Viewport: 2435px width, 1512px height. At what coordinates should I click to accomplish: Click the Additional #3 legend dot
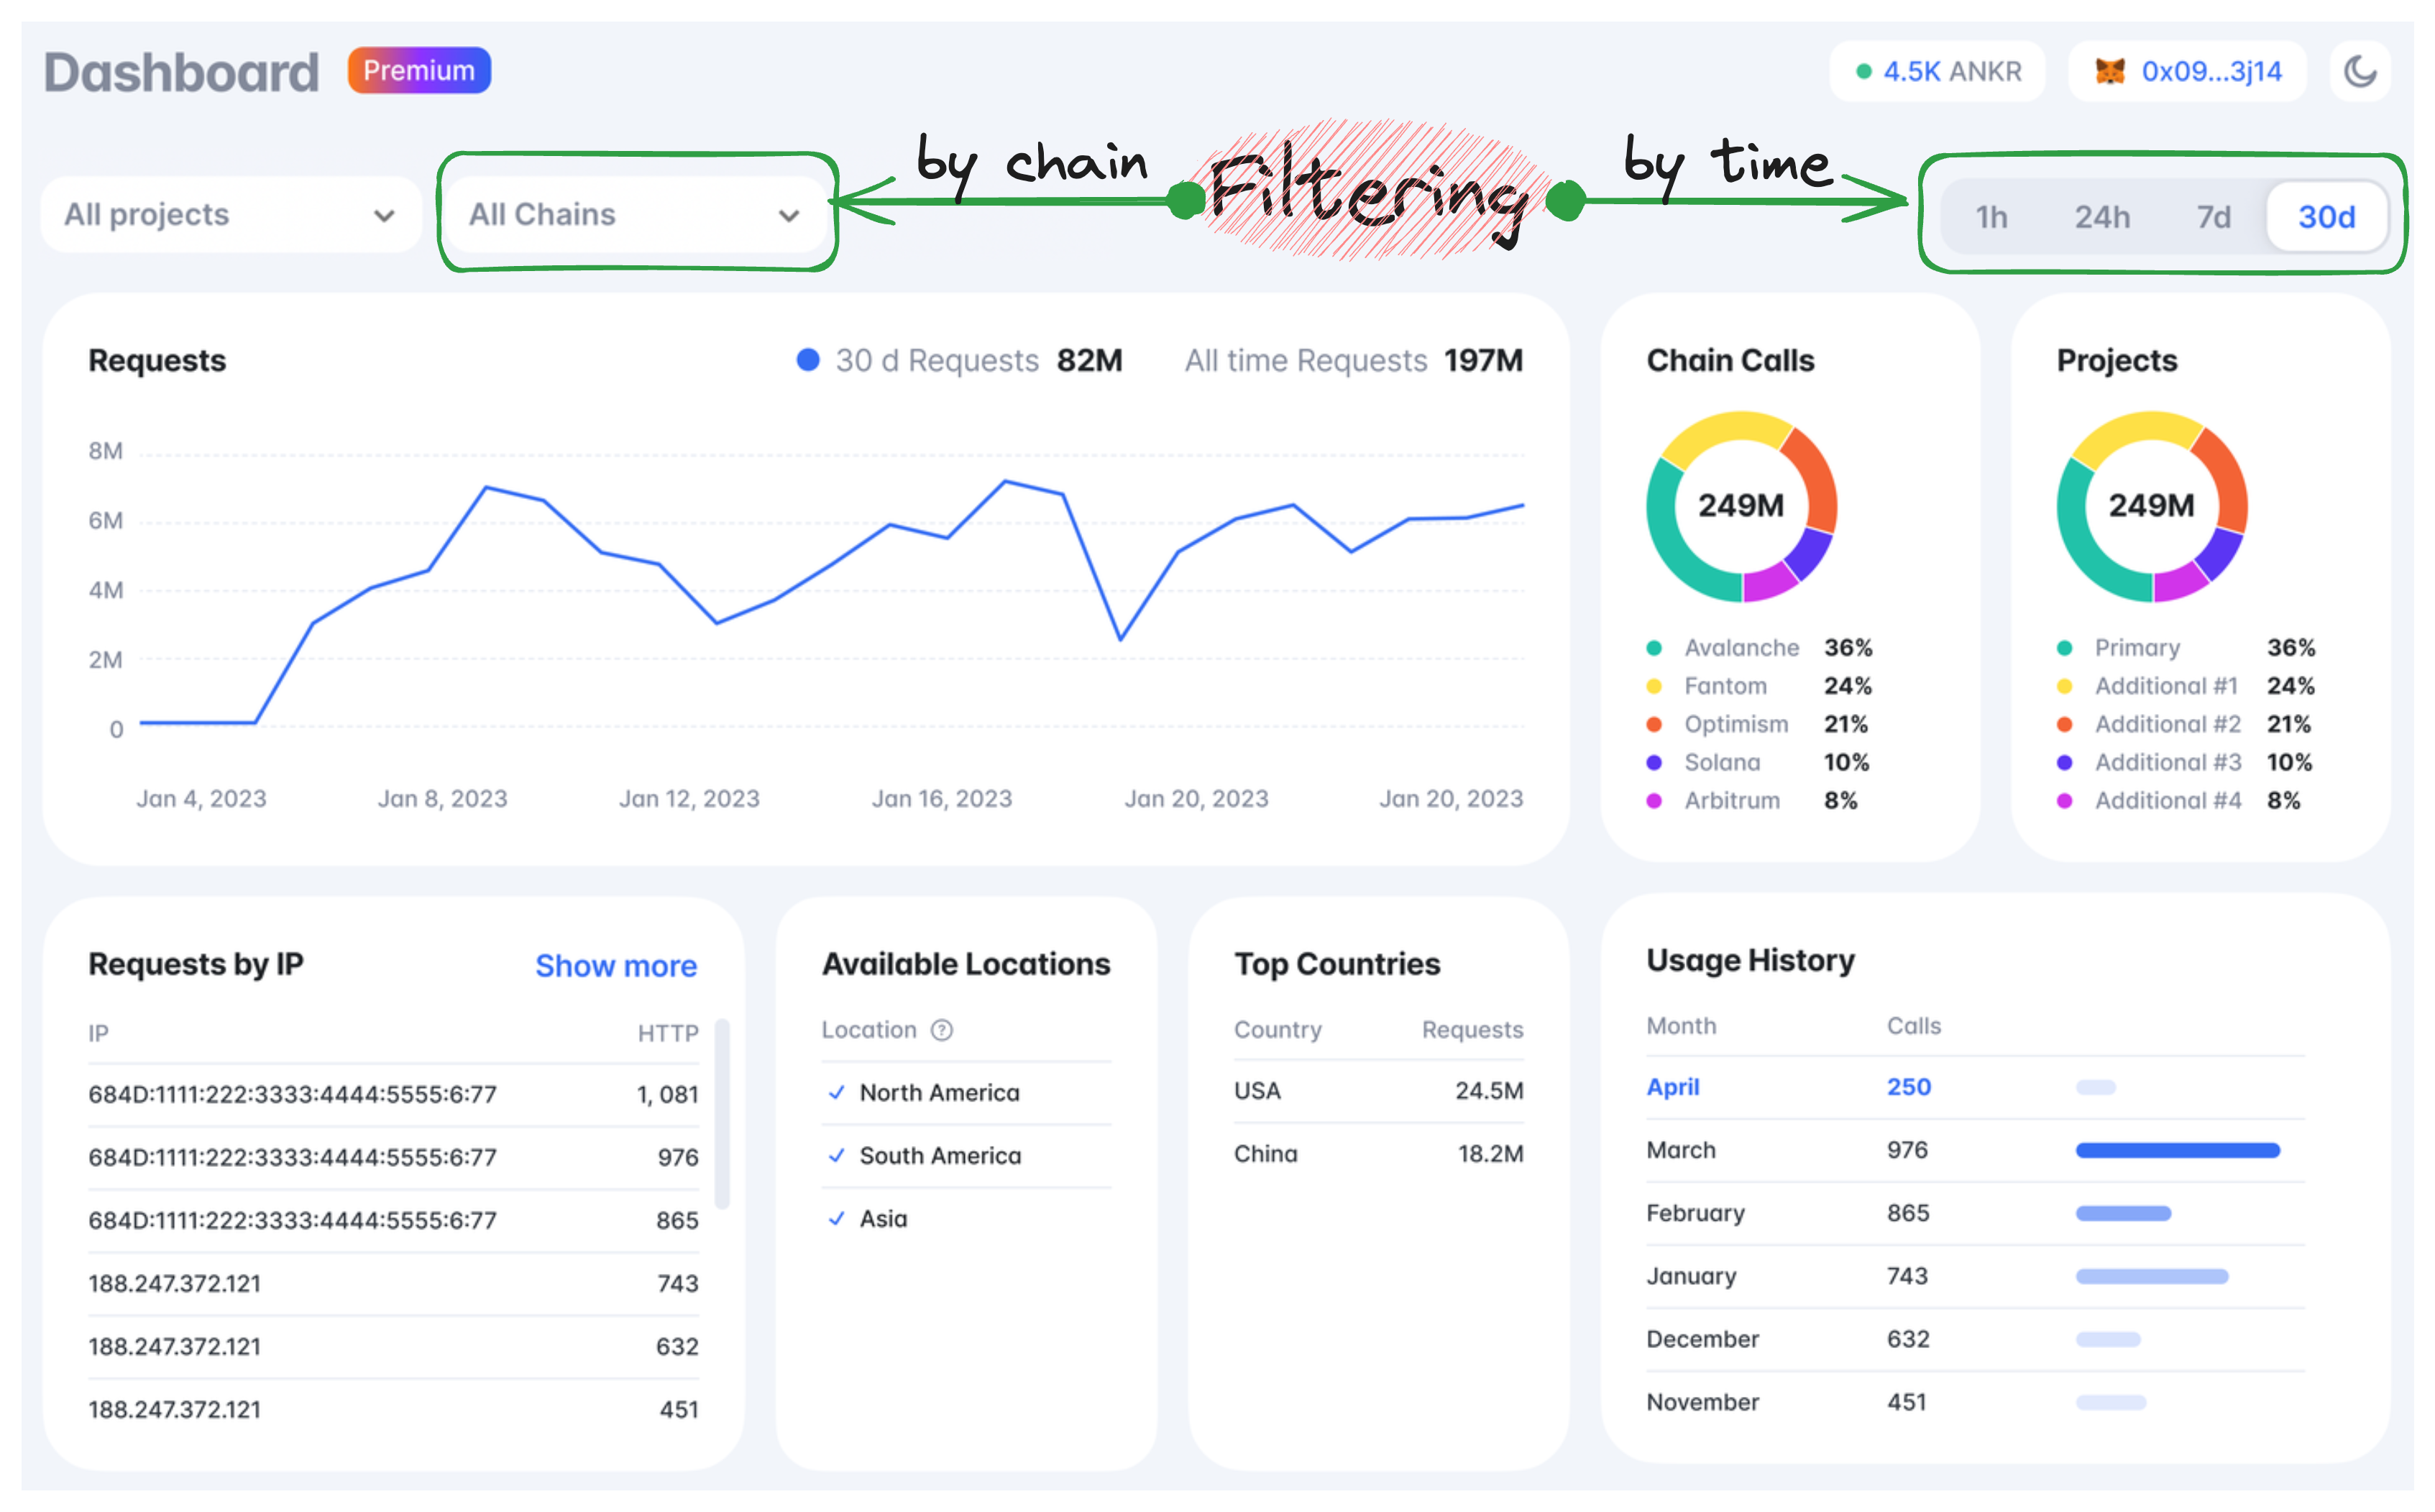pos(2064,762)
